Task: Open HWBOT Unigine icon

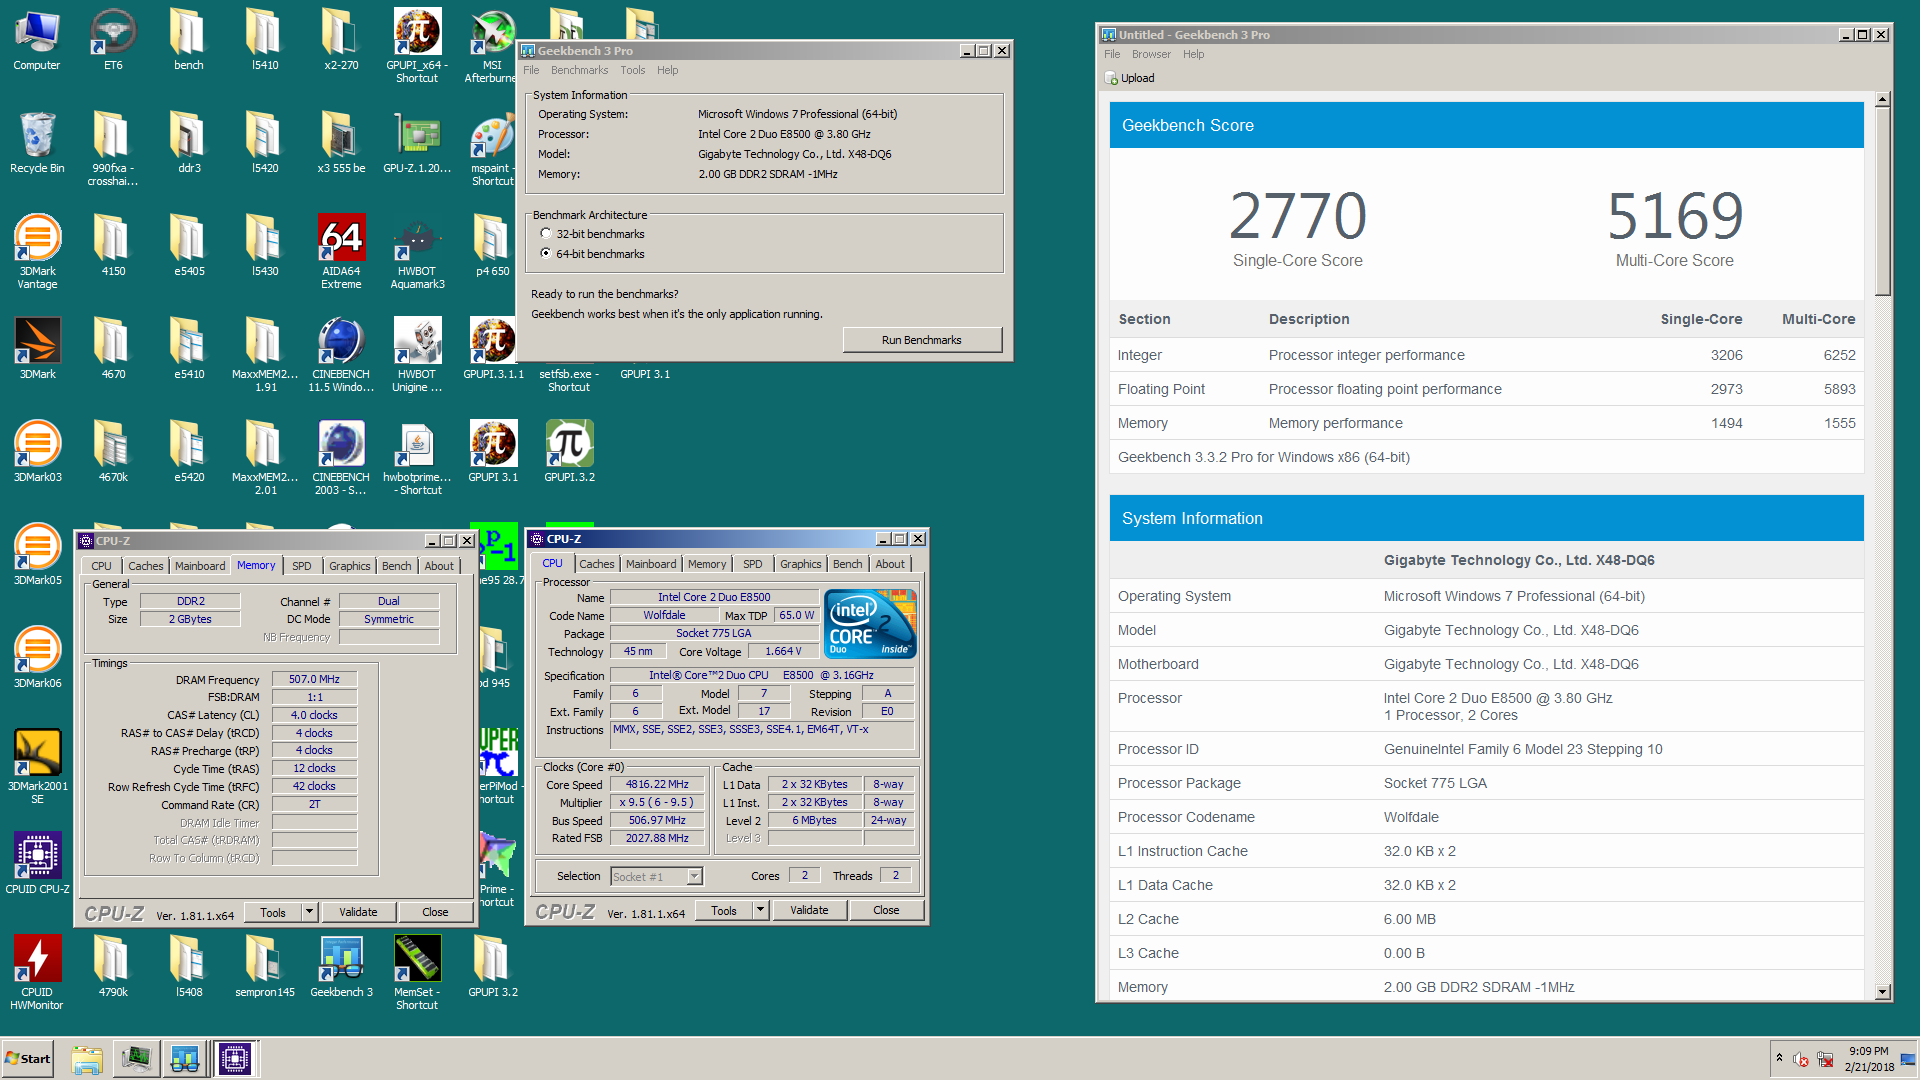Action: tap(417, 355)
